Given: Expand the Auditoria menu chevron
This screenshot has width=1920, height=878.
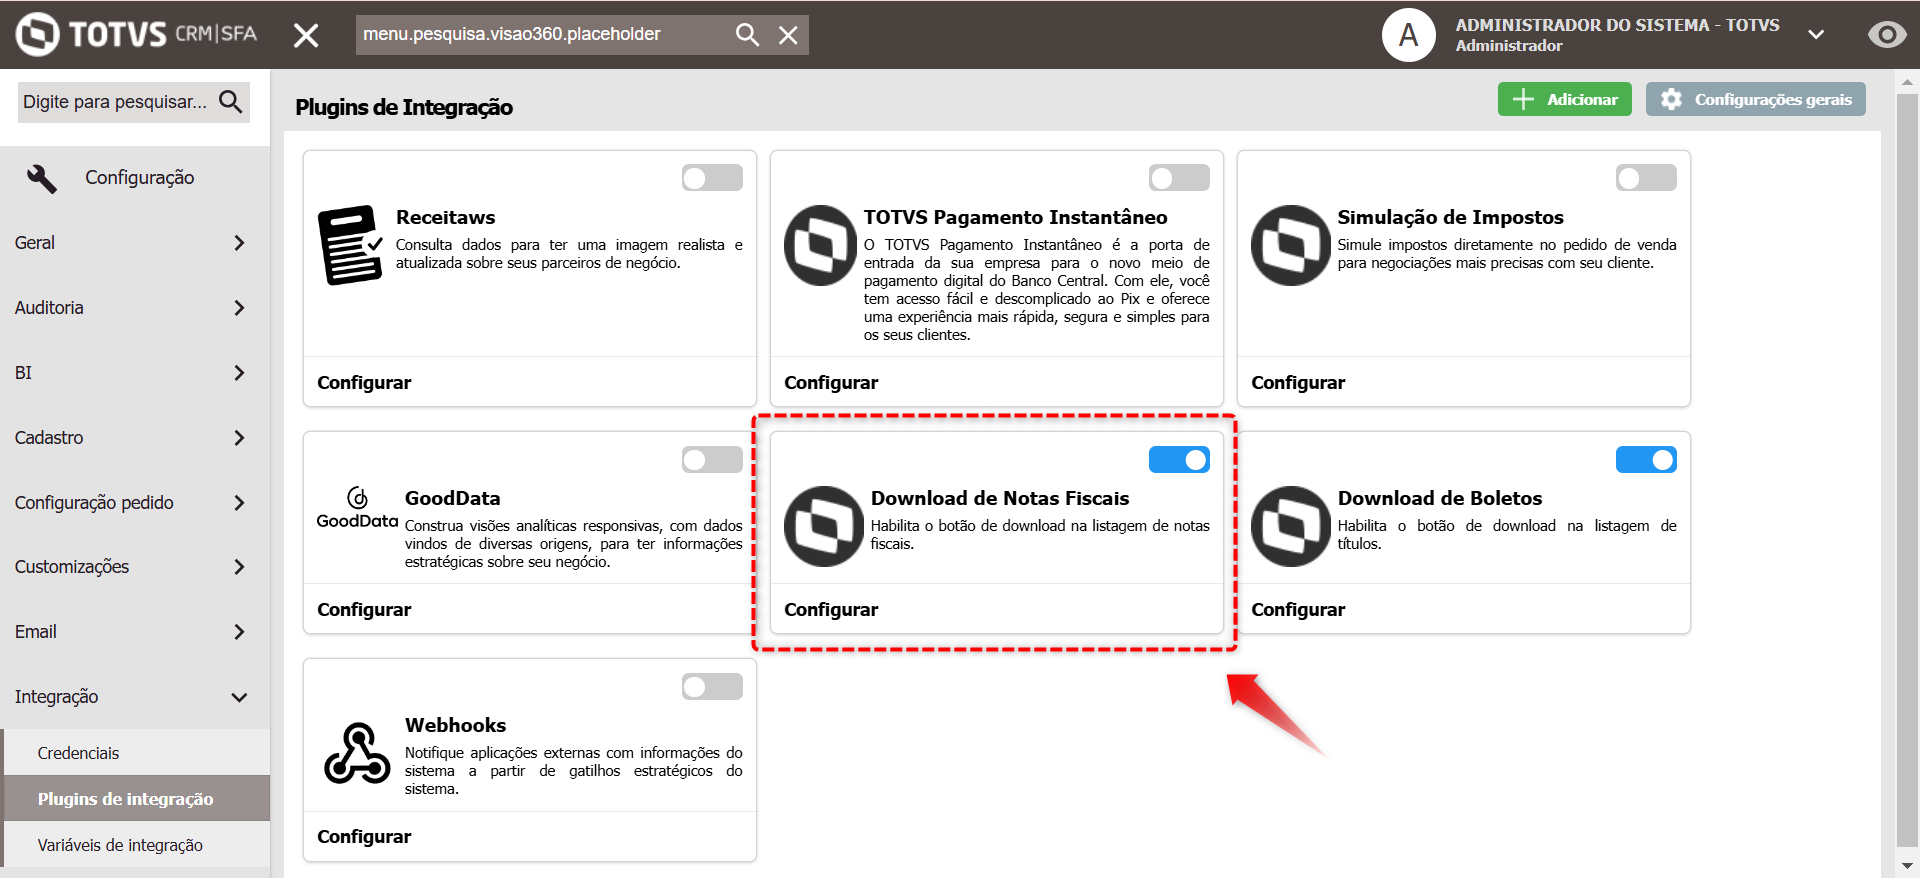Looking at the screenshot, I should pos(239,308).
